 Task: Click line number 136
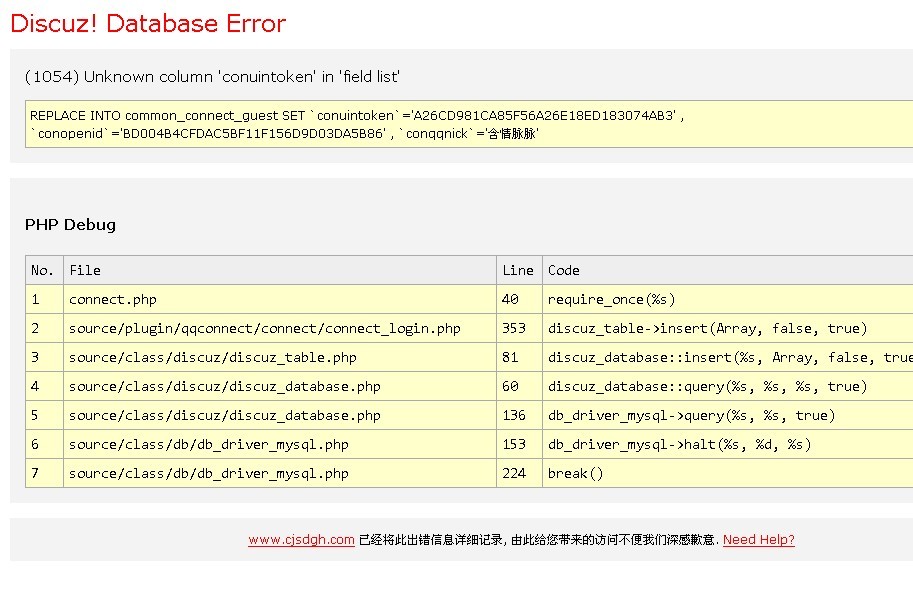pos(519,415)
